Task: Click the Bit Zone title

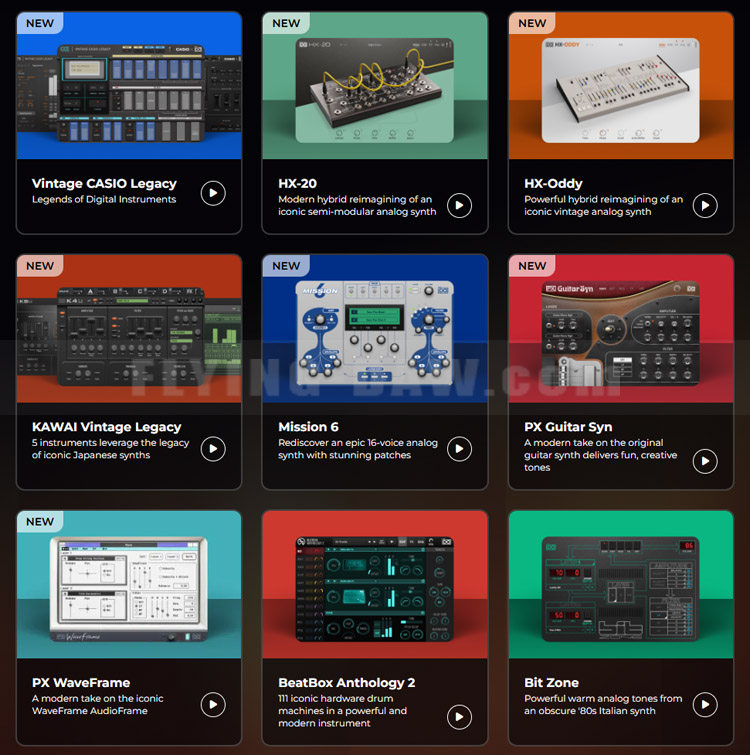Action: pos(551,683)
